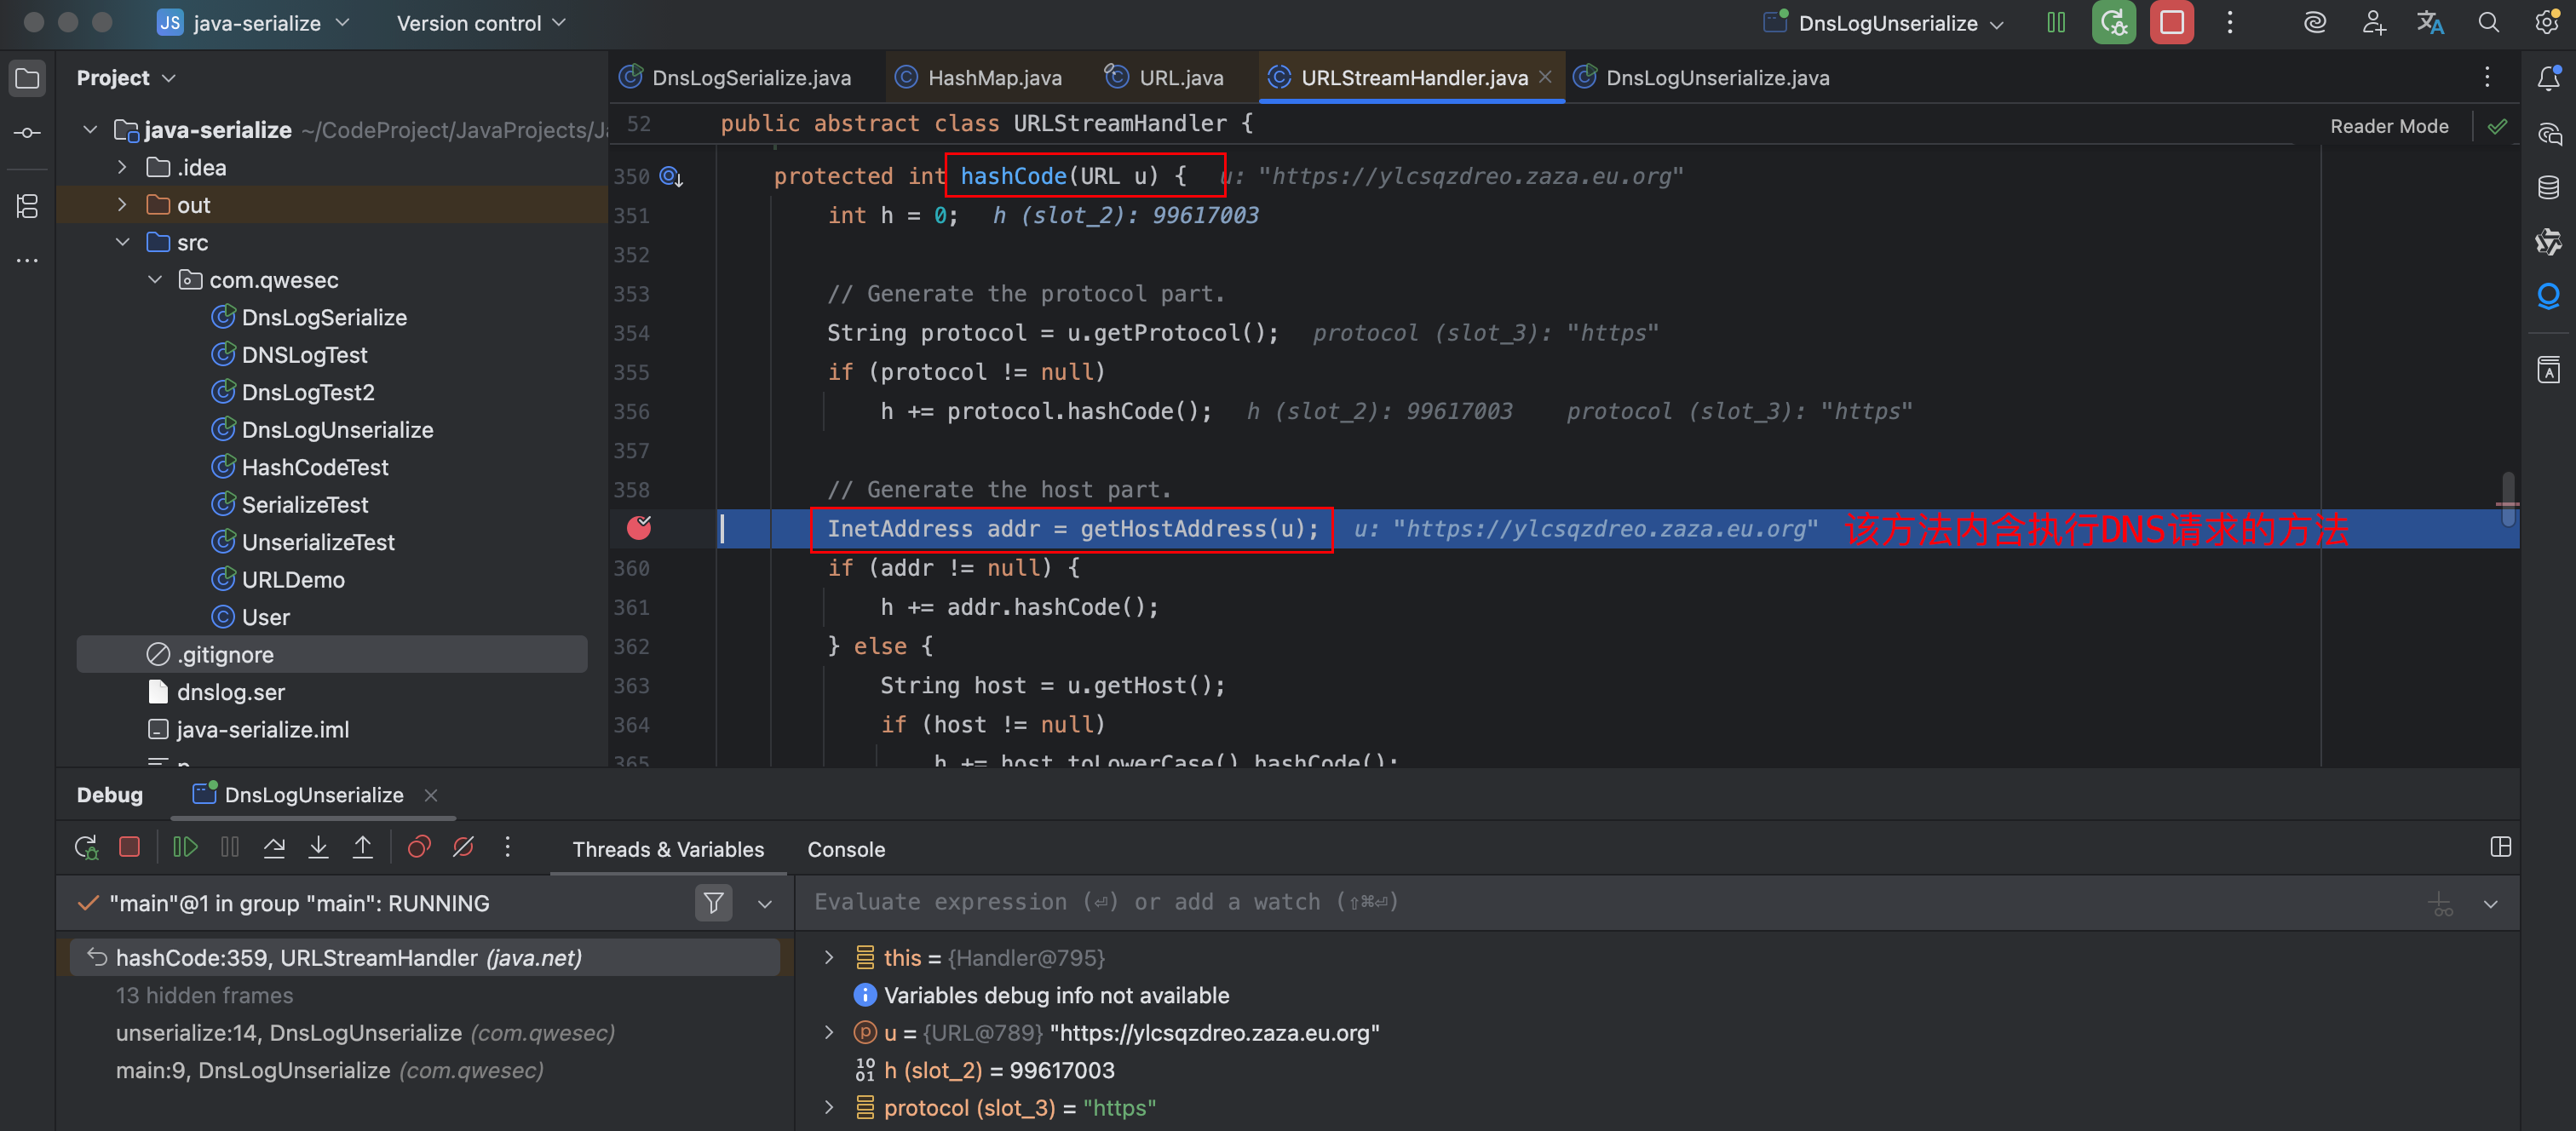Toggle breakpoint on line 359
This screenshot has width=2576, height=1131.
[639, 528]
